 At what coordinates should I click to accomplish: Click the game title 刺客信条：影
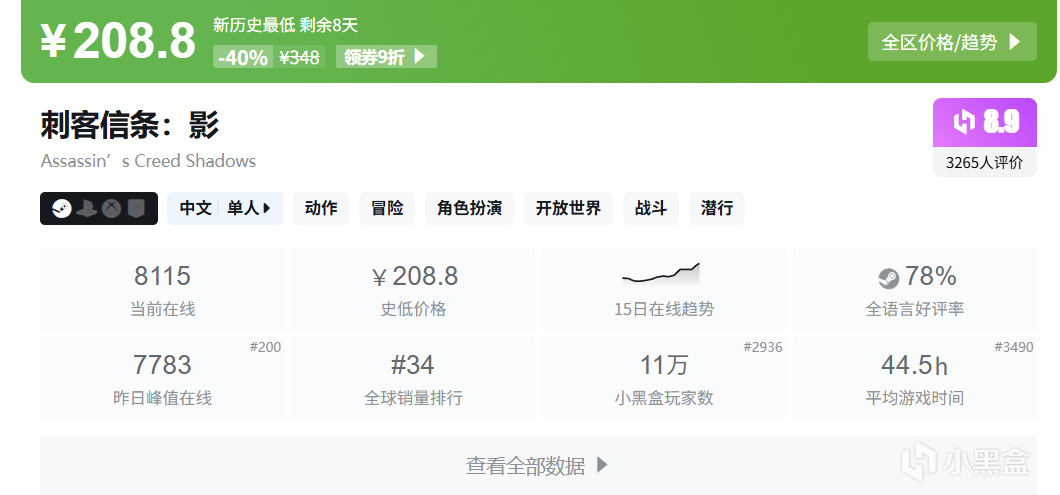[130, 125]
